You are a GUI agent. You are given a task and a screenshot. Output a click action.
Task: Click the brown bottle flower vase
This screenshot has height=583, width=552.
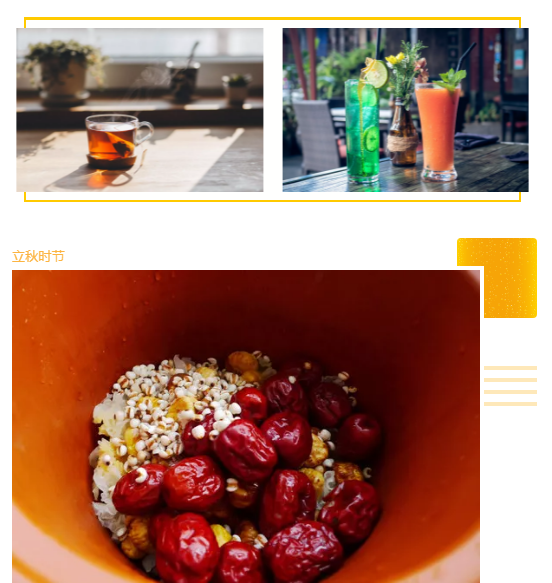pos(403,132)
